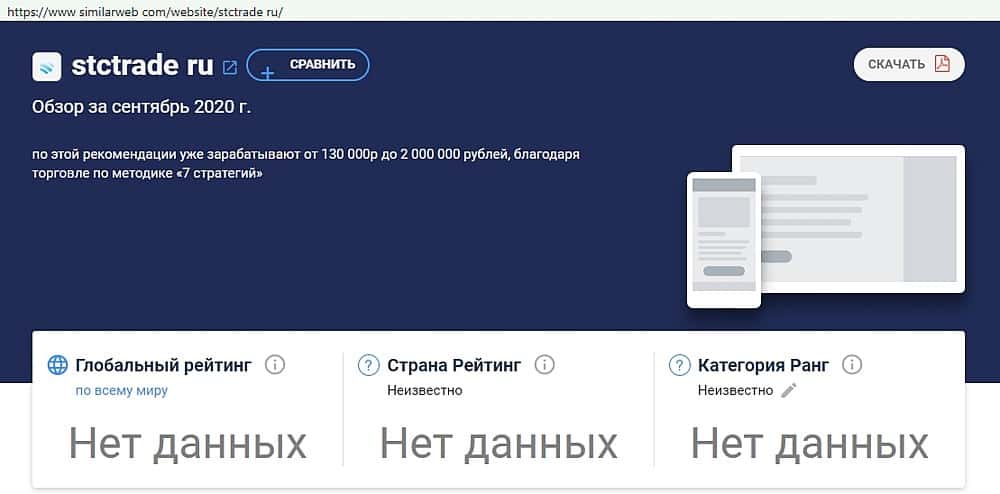Click the Категория Ранг heading
The width and height of the screenshot is (1000, 494).
(x=763, y=365)
